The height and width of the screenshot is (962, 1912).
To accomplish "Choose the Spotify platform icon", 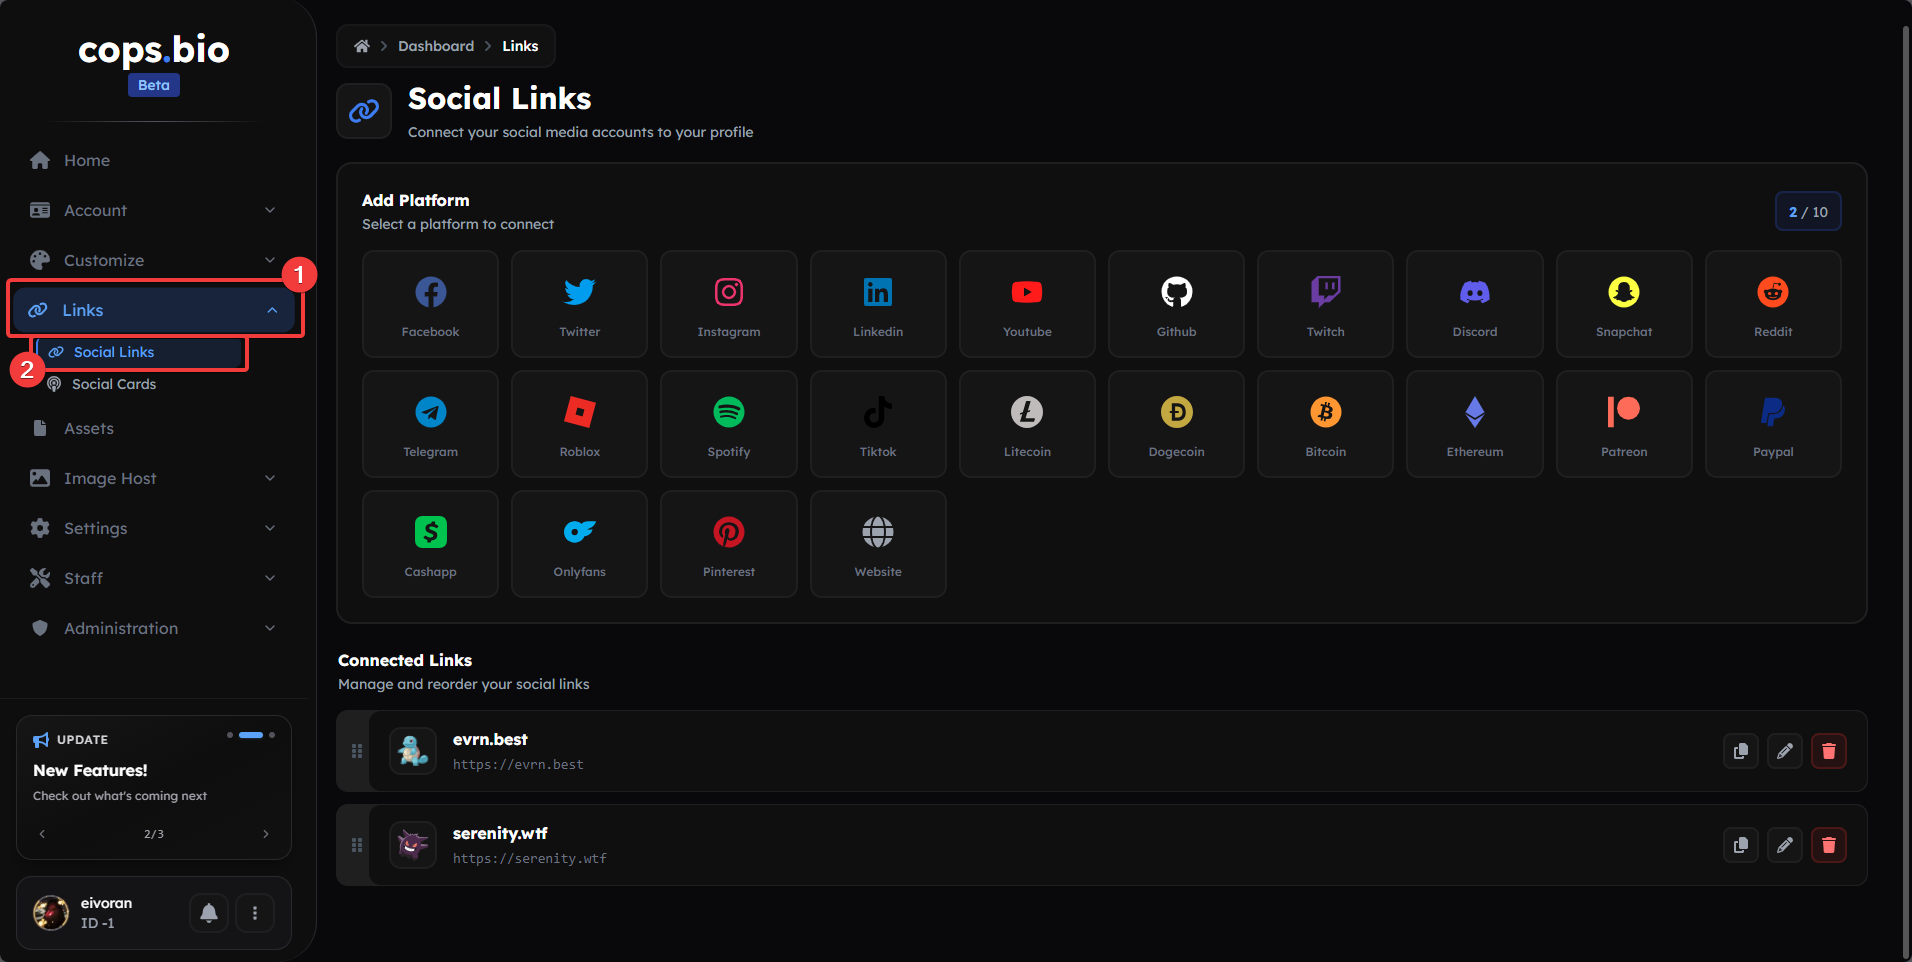I will click(x=728, y=424).
